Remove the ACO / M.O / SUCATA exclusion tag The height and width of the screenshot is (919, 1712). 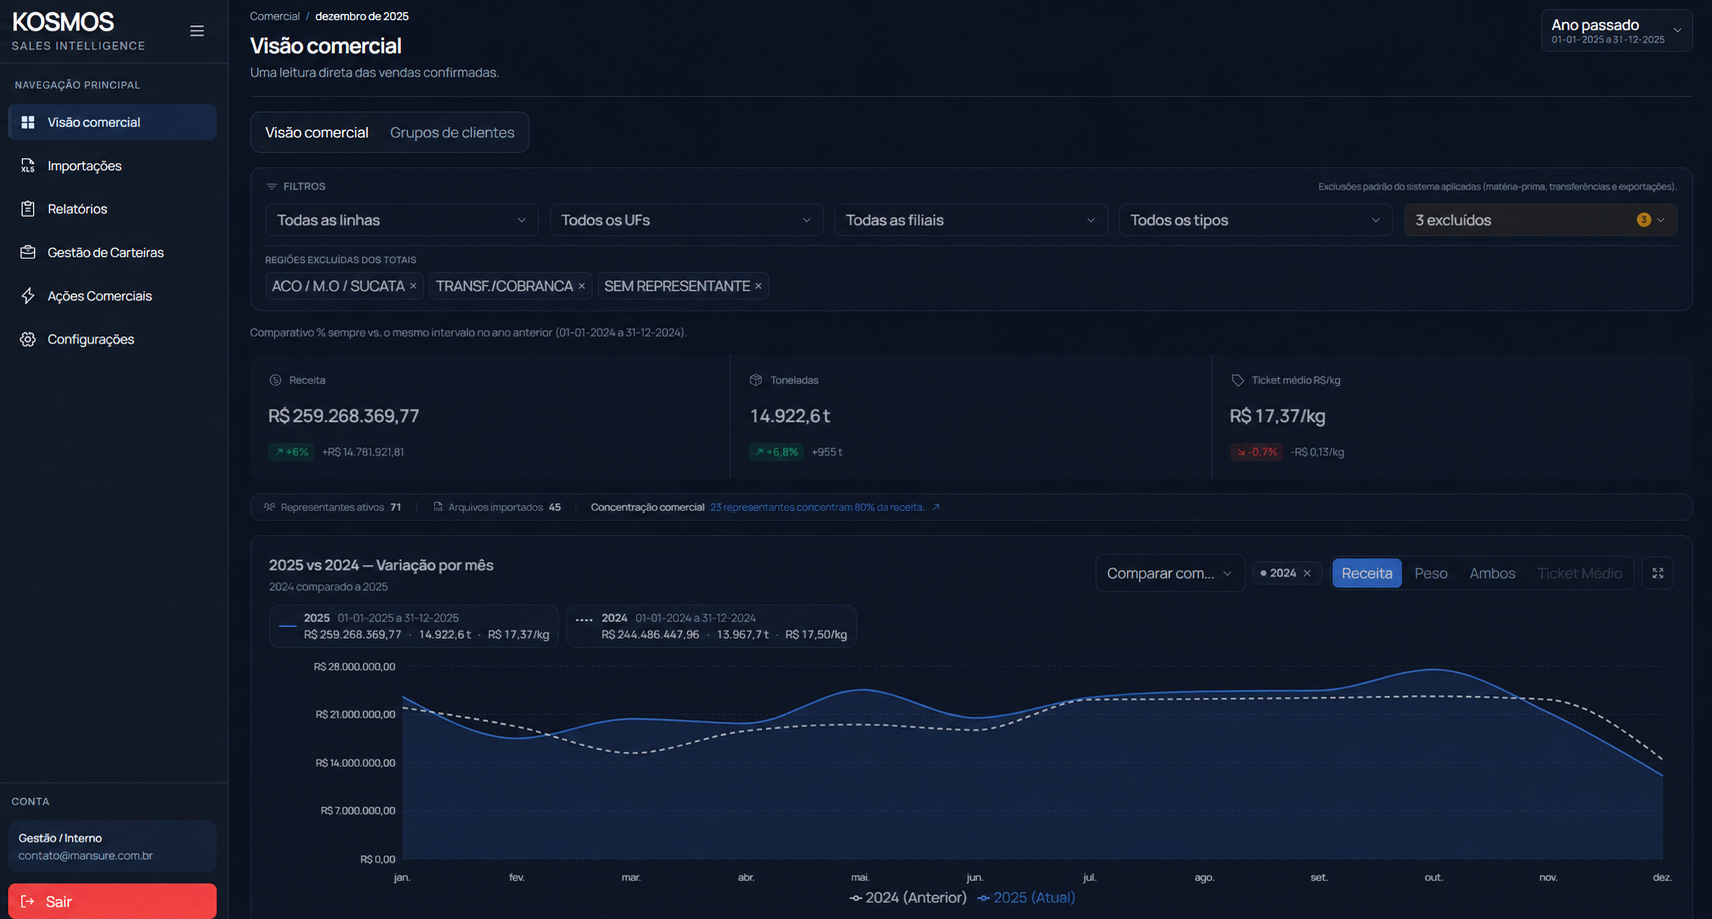point(413,286)
